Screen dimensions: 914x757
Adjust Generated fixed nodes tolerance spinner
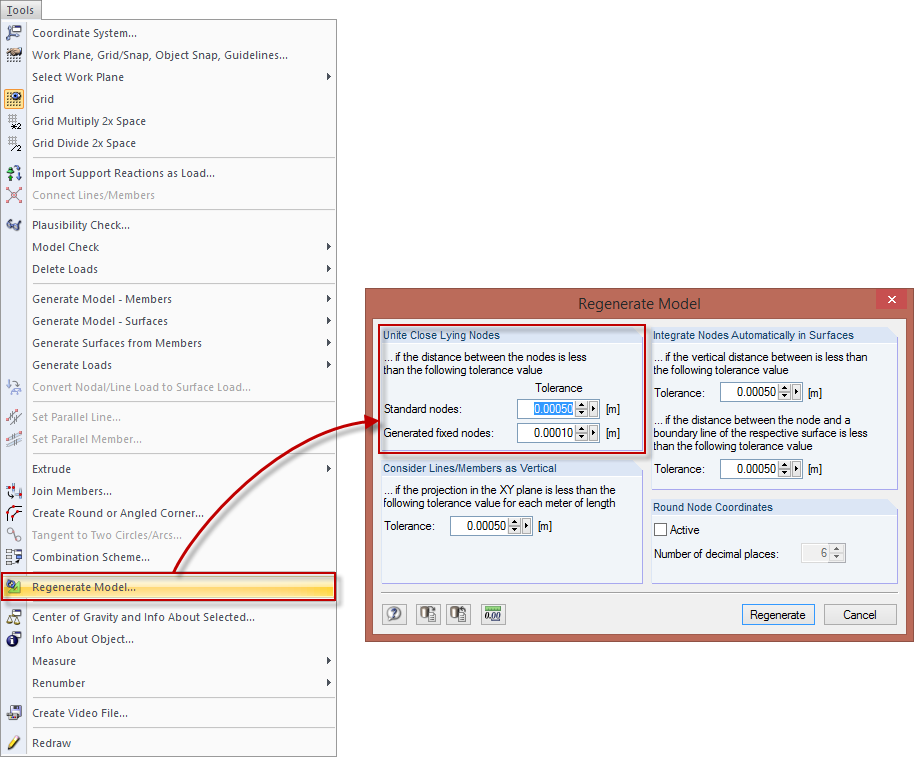[581, 433]
